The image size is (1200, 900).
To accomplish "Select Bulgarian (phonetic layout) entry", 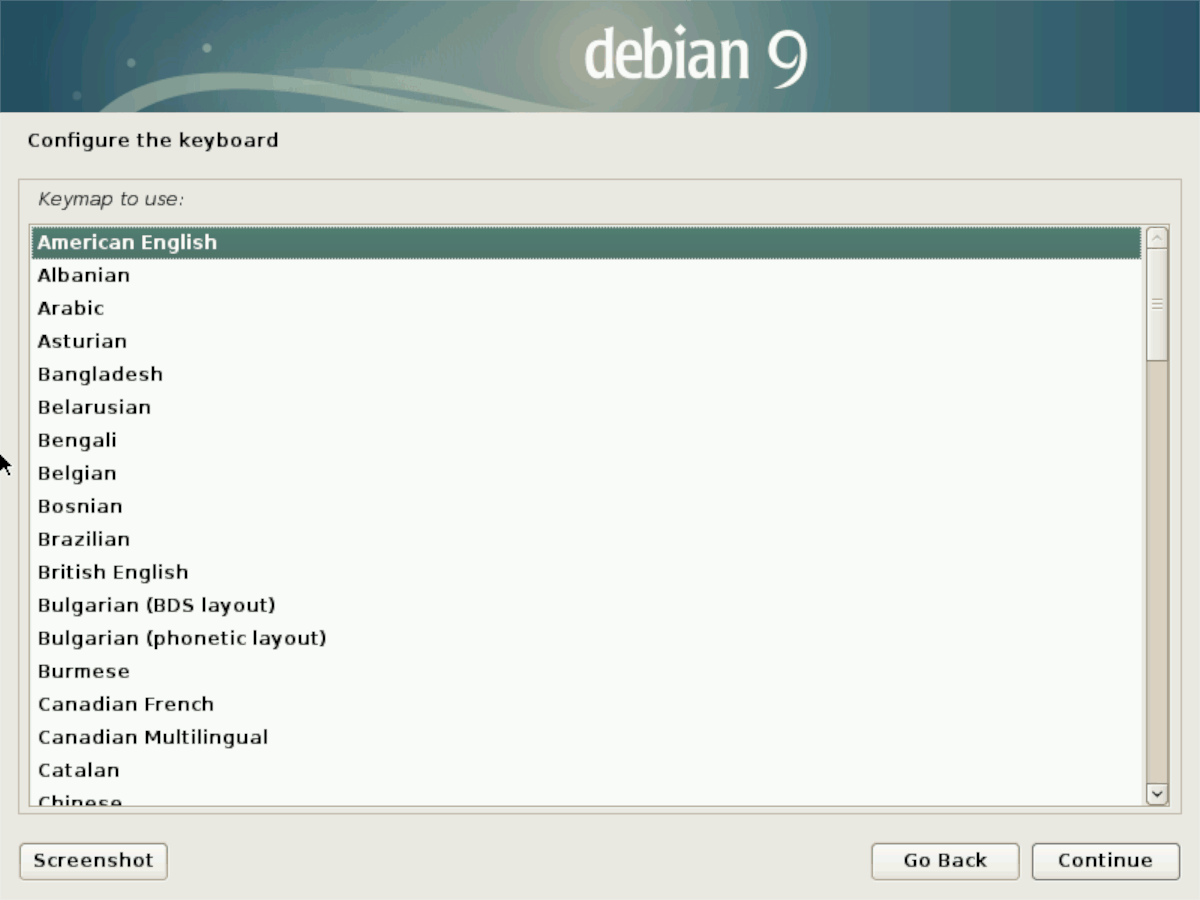I will coord(182,638).
